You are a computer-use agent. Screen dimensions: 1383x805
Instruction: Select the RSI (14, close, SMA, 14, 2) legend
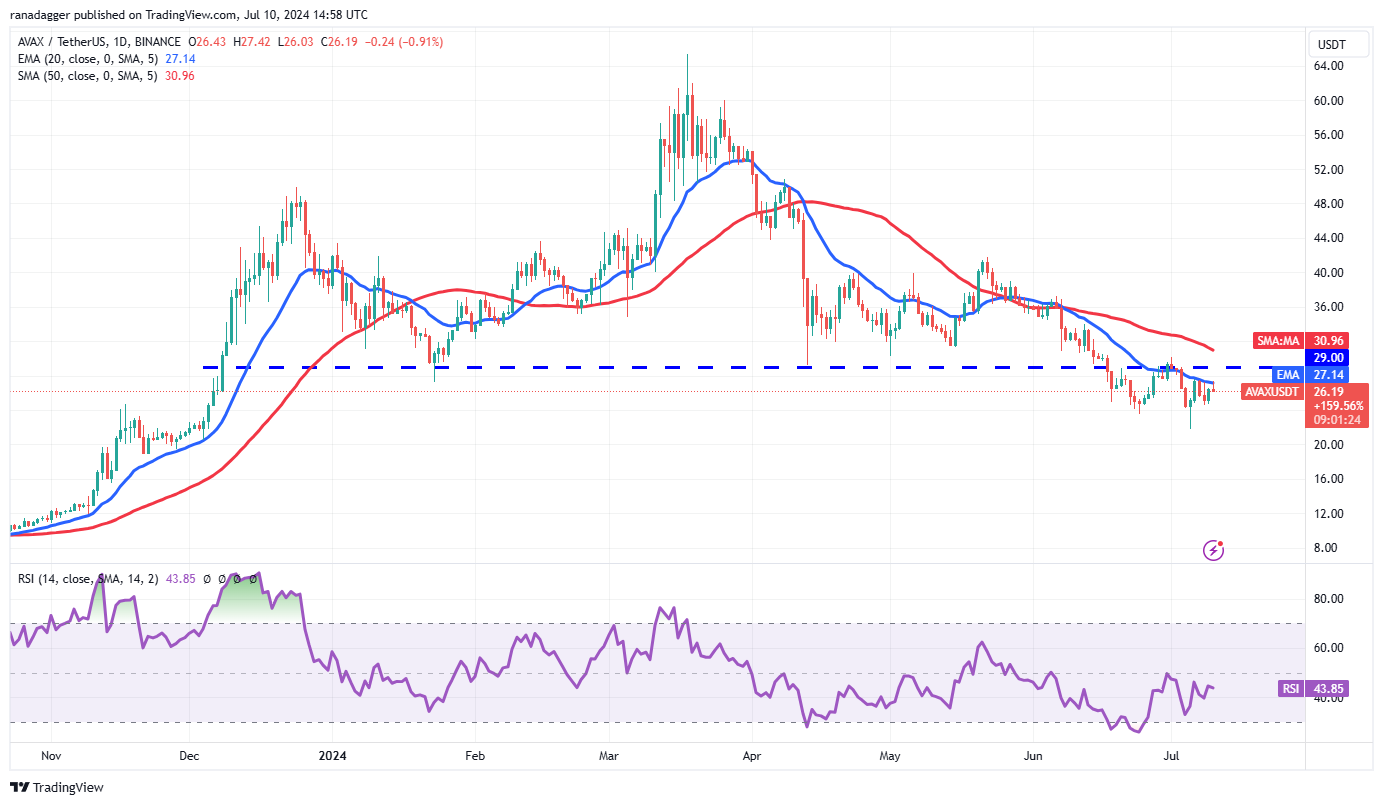(86, 578)
